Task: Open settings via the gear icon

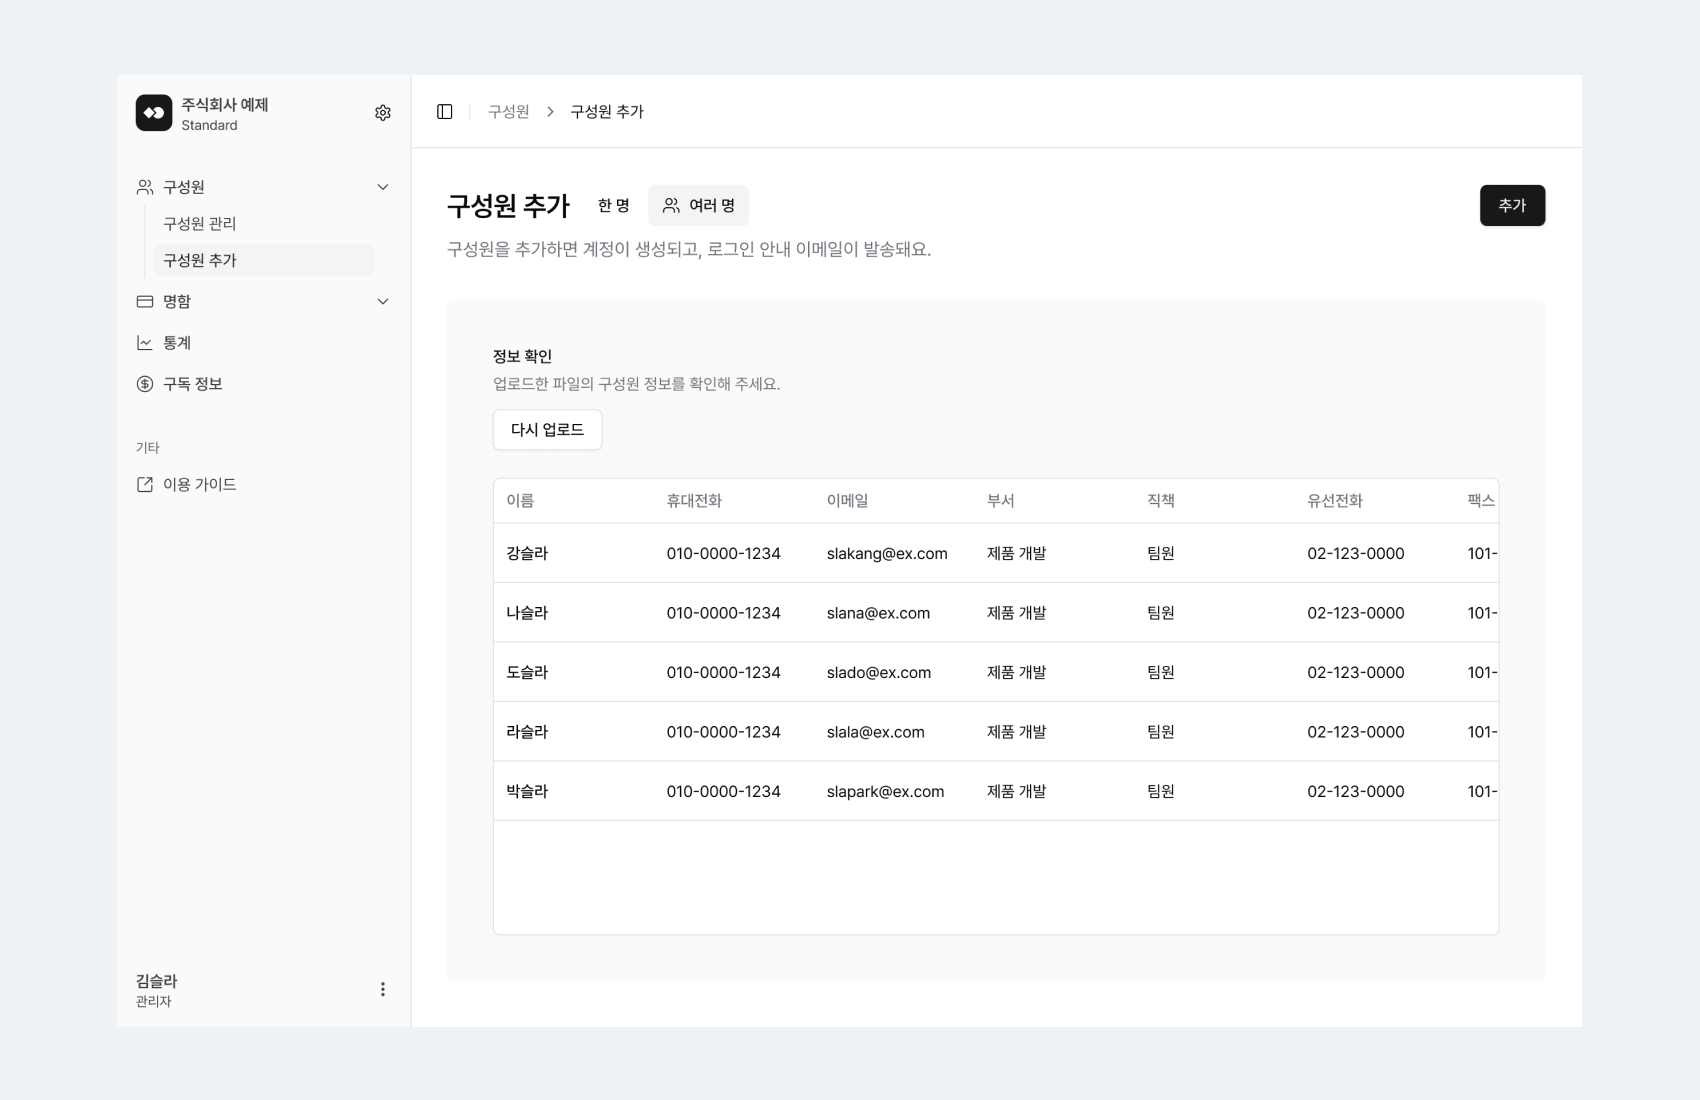Action: tap(383, 113)
